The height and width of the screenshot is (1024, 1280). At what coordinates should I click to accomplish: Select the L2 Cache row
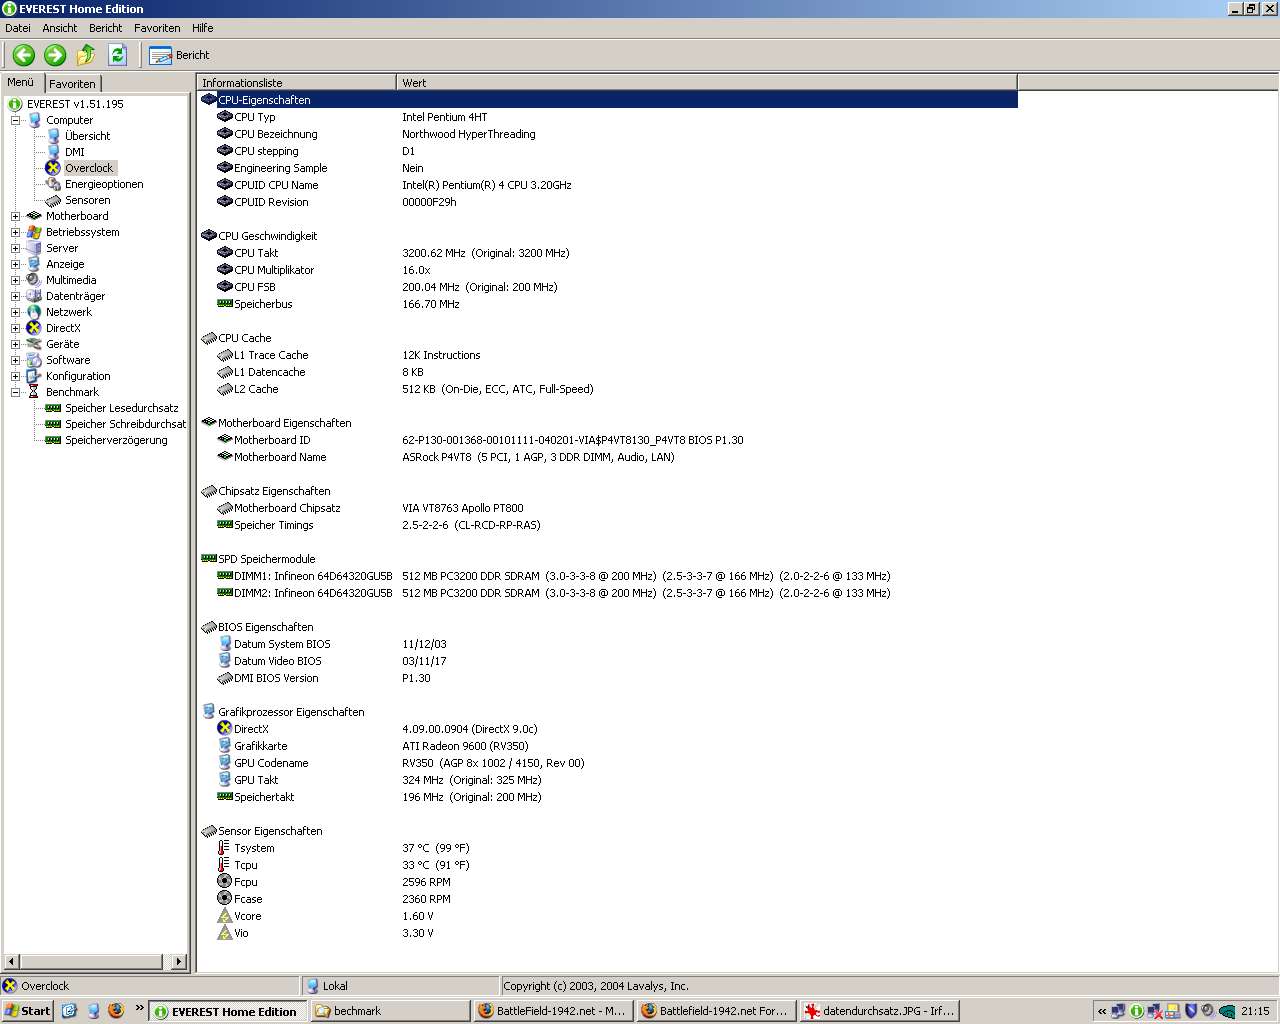(x=608, y=389)
